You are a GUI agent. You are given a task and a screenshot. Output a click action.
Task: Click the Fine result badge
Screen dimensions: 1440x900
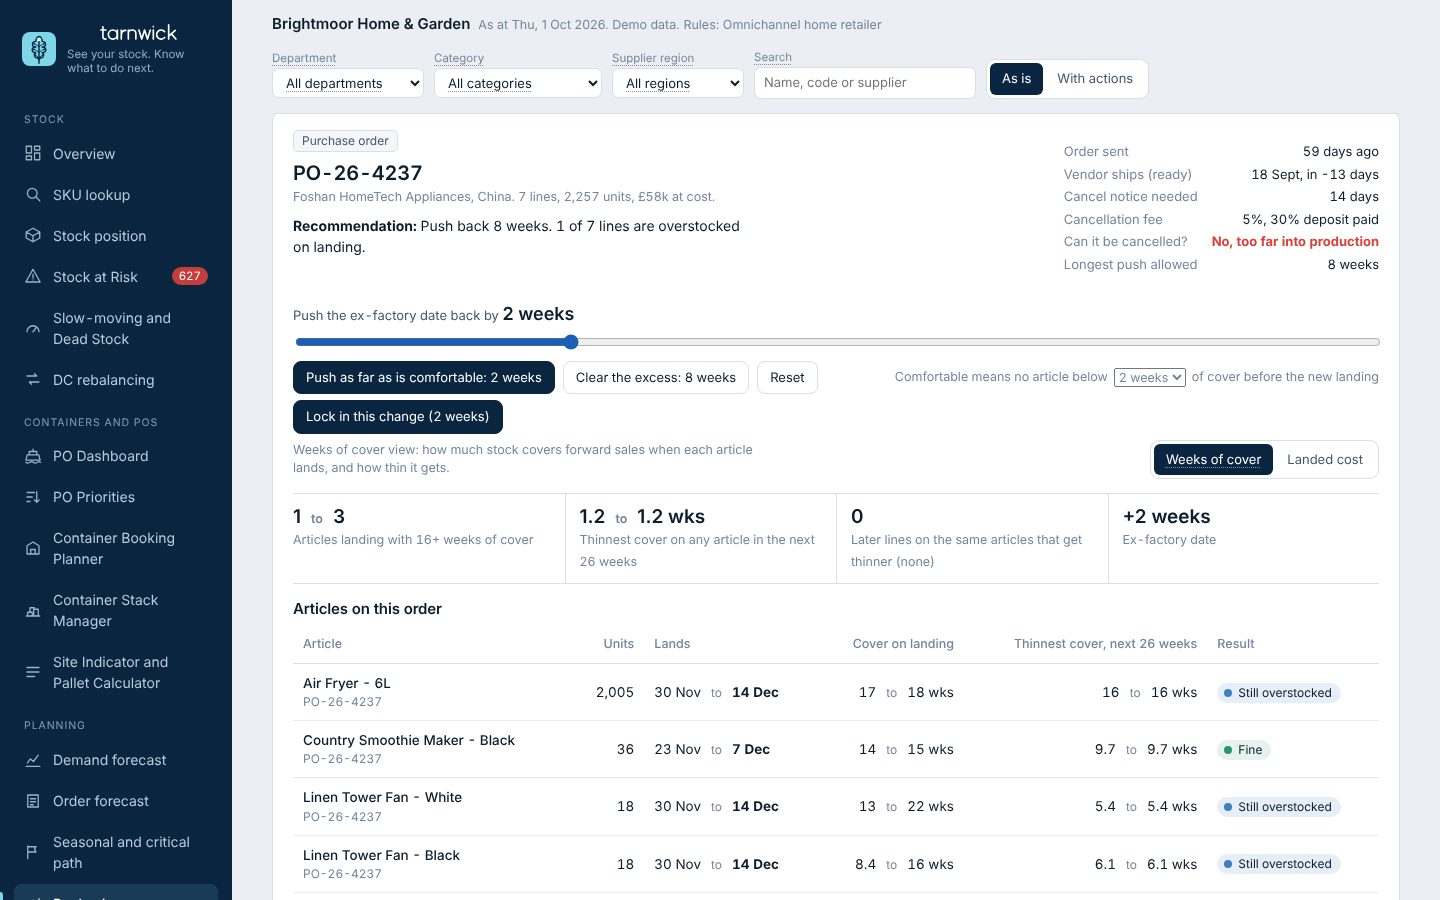pyautogui.click(x=1243, y=750)
